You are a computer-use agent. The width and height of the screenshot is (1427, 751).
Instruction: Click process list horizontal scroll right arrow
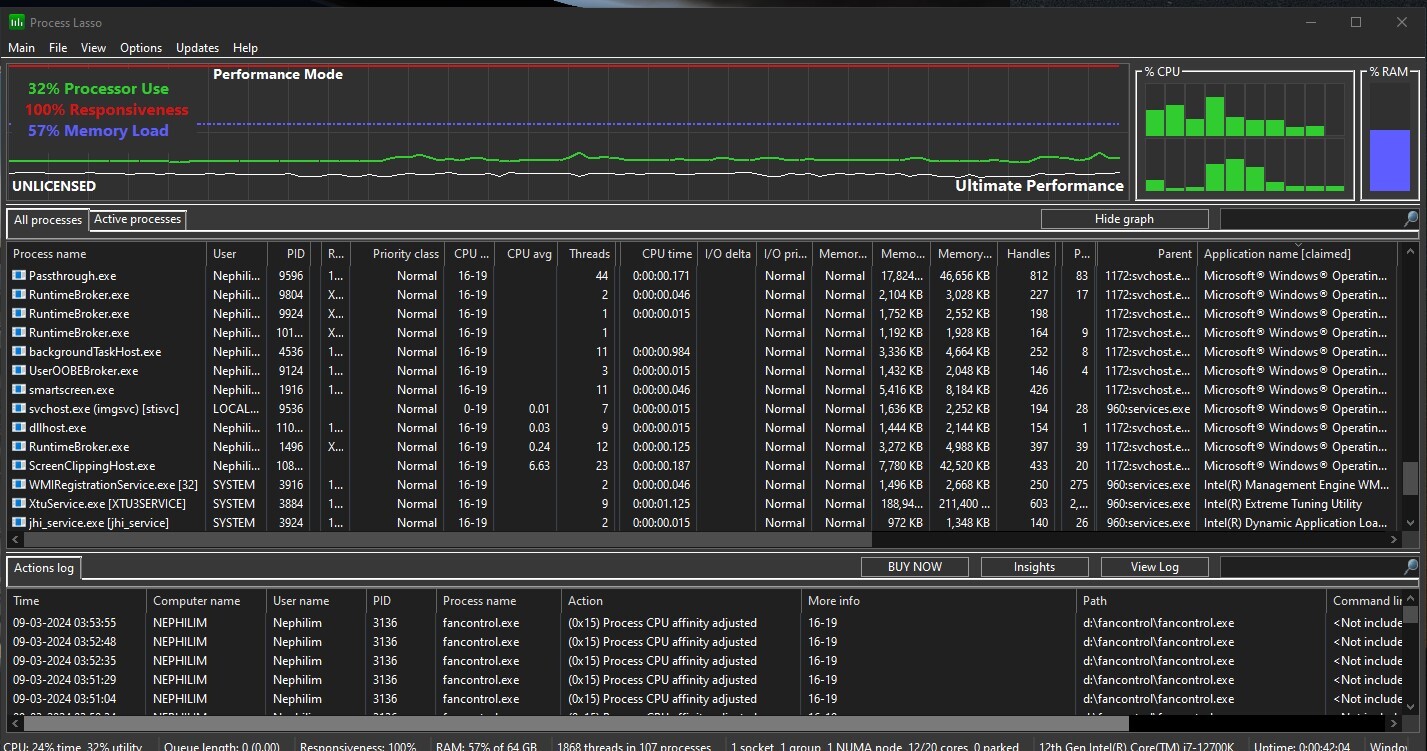pos(1395,539)
